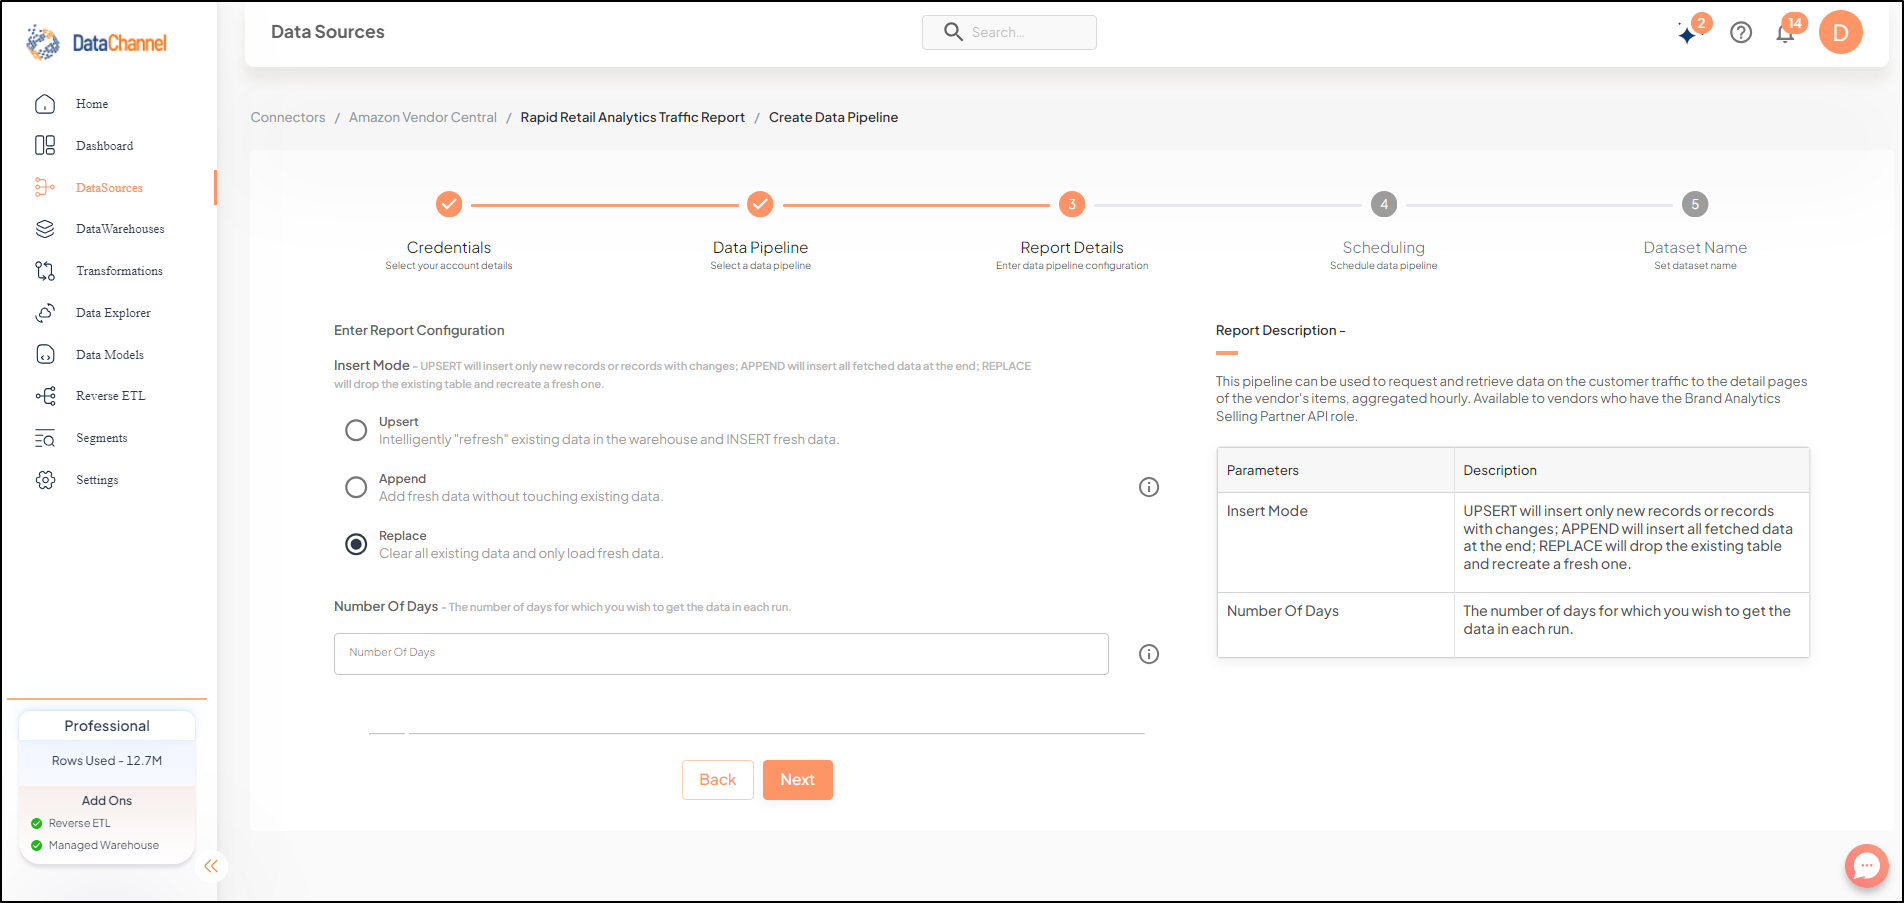The width and height of the screenshot is (1904, 903).
Task: Open the chat support bubble
Action: click(1866, 866)
